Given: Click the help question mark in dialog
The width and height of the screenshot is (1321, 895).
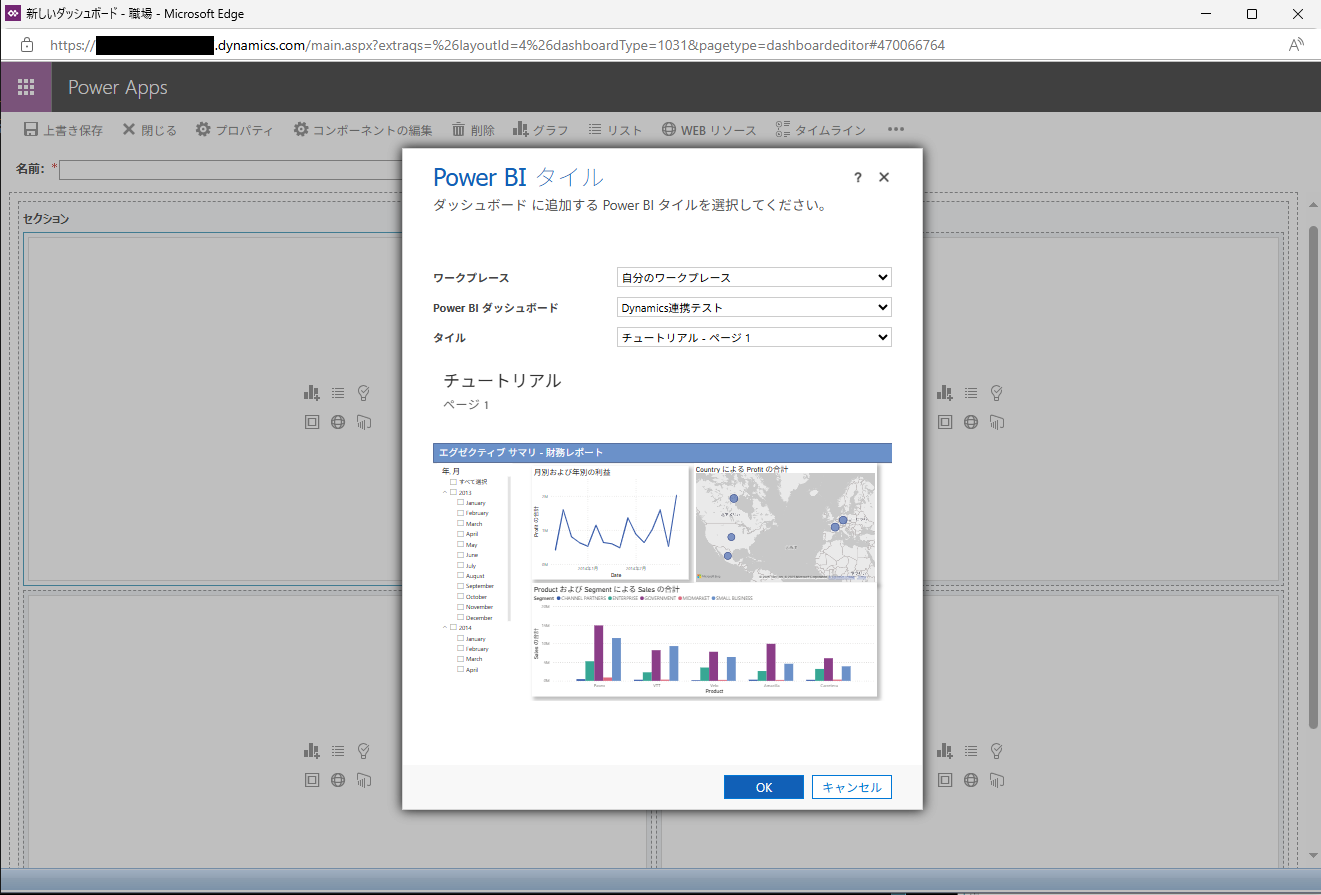Looking at the screenshot, I should 858,177.
